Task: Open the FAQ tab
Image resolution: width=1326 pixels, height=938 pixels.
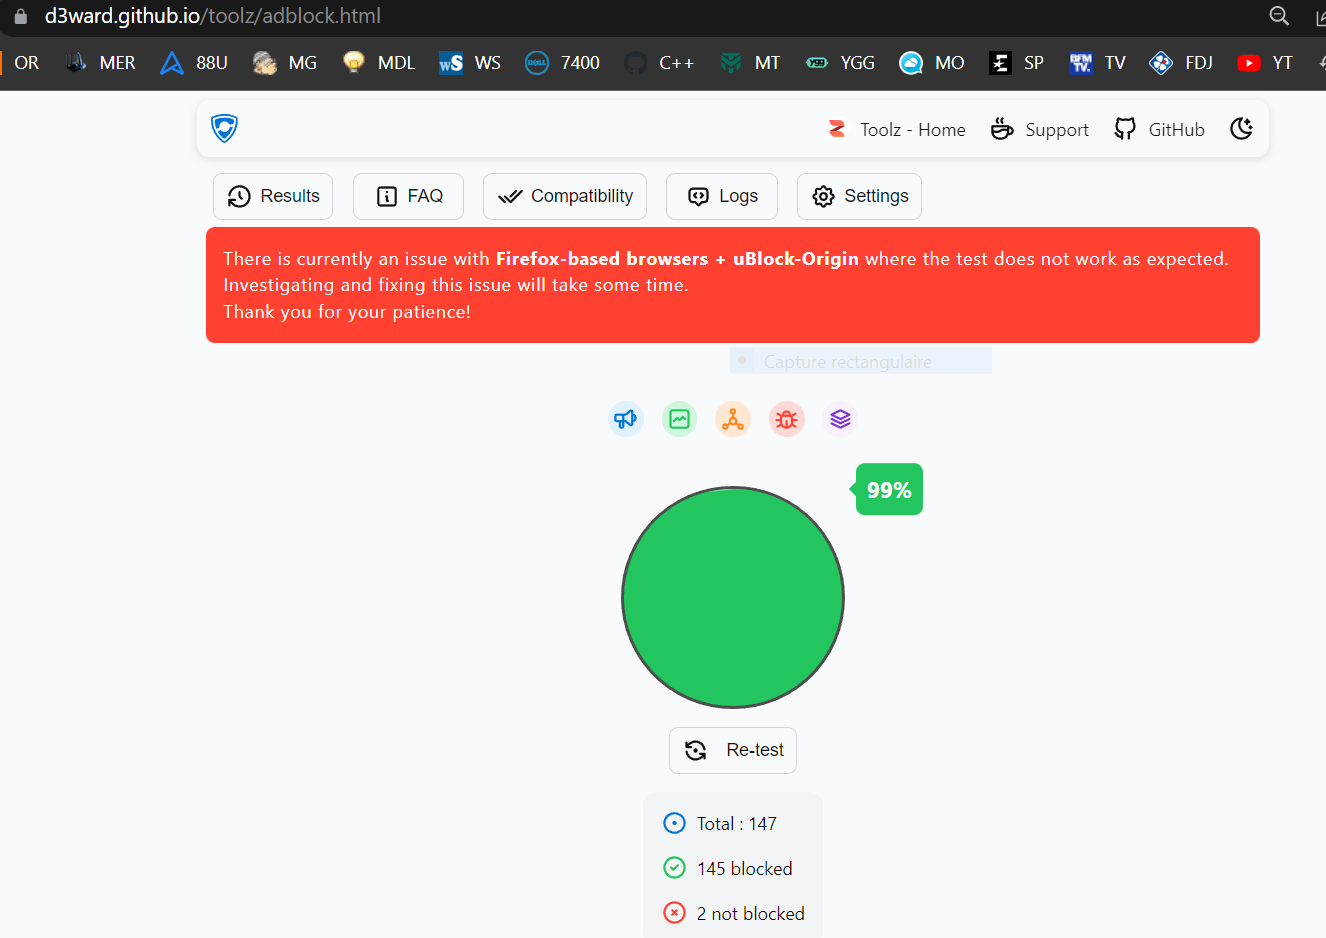Action: [408, 196]
